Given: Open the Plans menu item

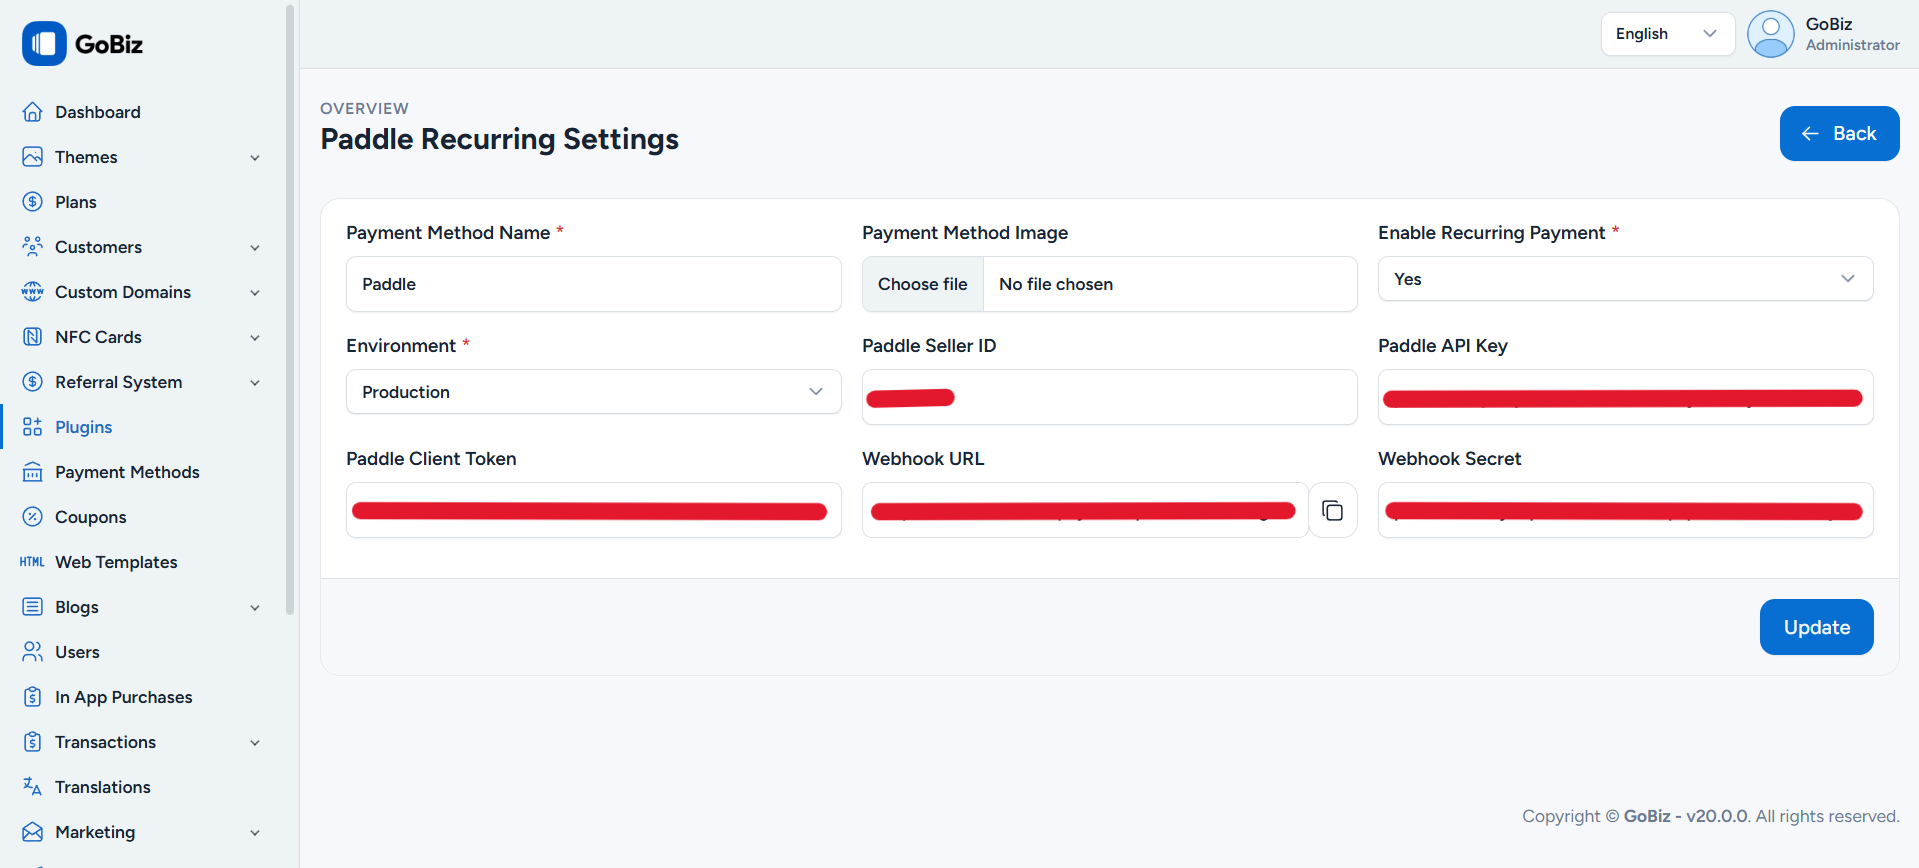Looking at the screenshot, I should coord(76,202).
